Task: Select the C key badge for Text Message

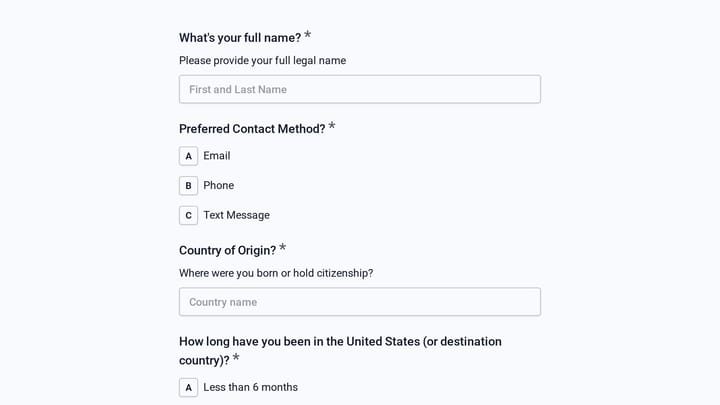Action: coord(188,215)
